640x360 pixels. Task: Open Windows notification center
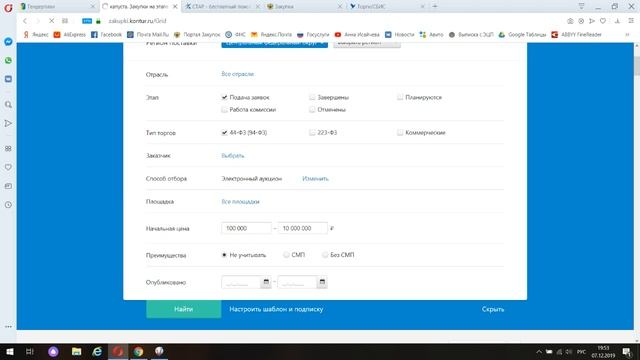tap(627, 351)
